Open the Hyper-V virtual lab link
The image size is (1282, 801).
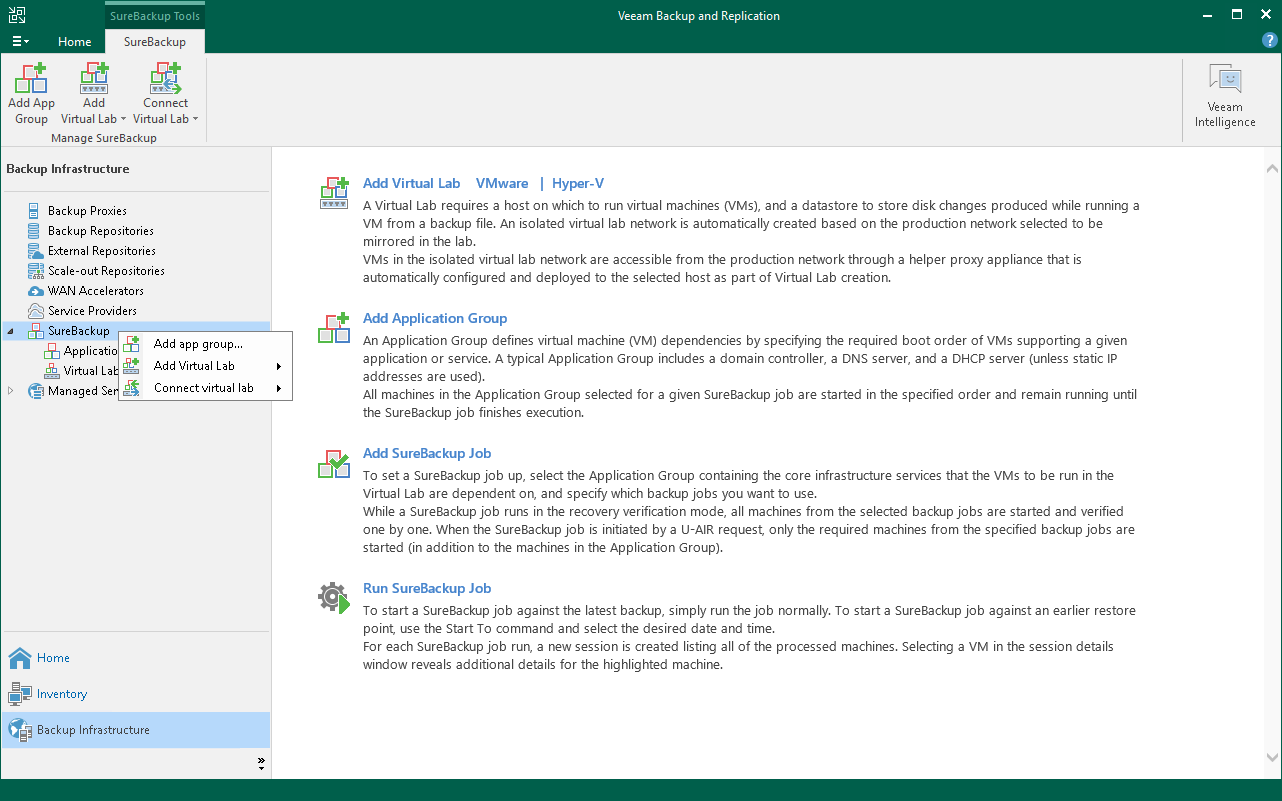[x=578, y=184]
